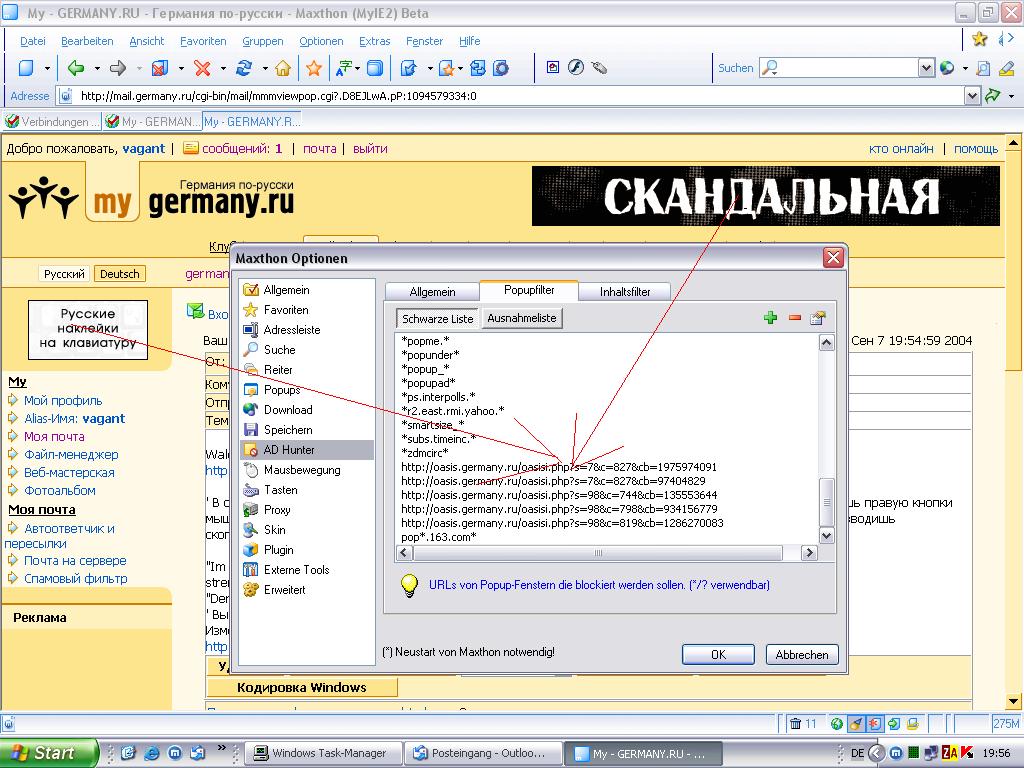Viewport: 1024px width, 768px height.
Task: Switch the list to Ausnahmeliste
Action: pos(522,318)
